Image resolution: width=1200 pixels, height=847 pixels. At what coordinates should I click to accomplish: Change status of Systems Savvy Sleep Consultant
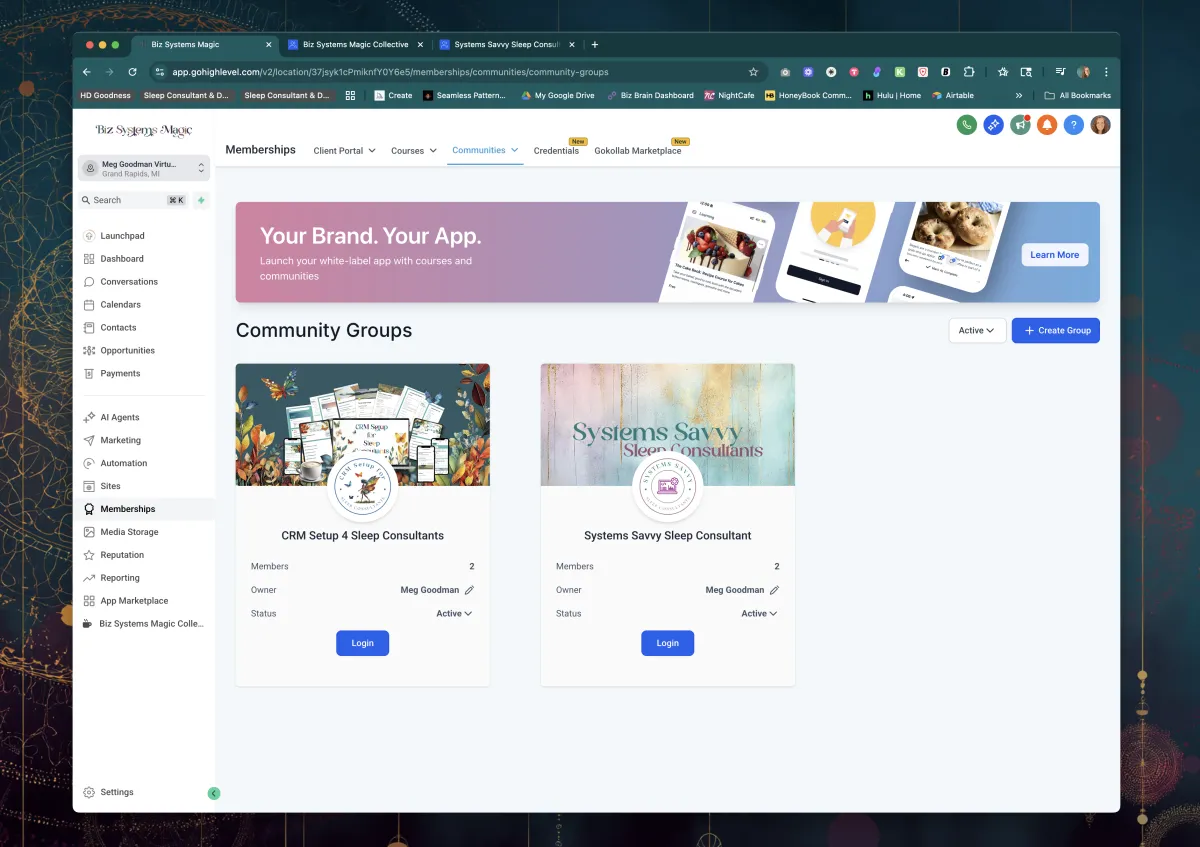pos(759,614)
